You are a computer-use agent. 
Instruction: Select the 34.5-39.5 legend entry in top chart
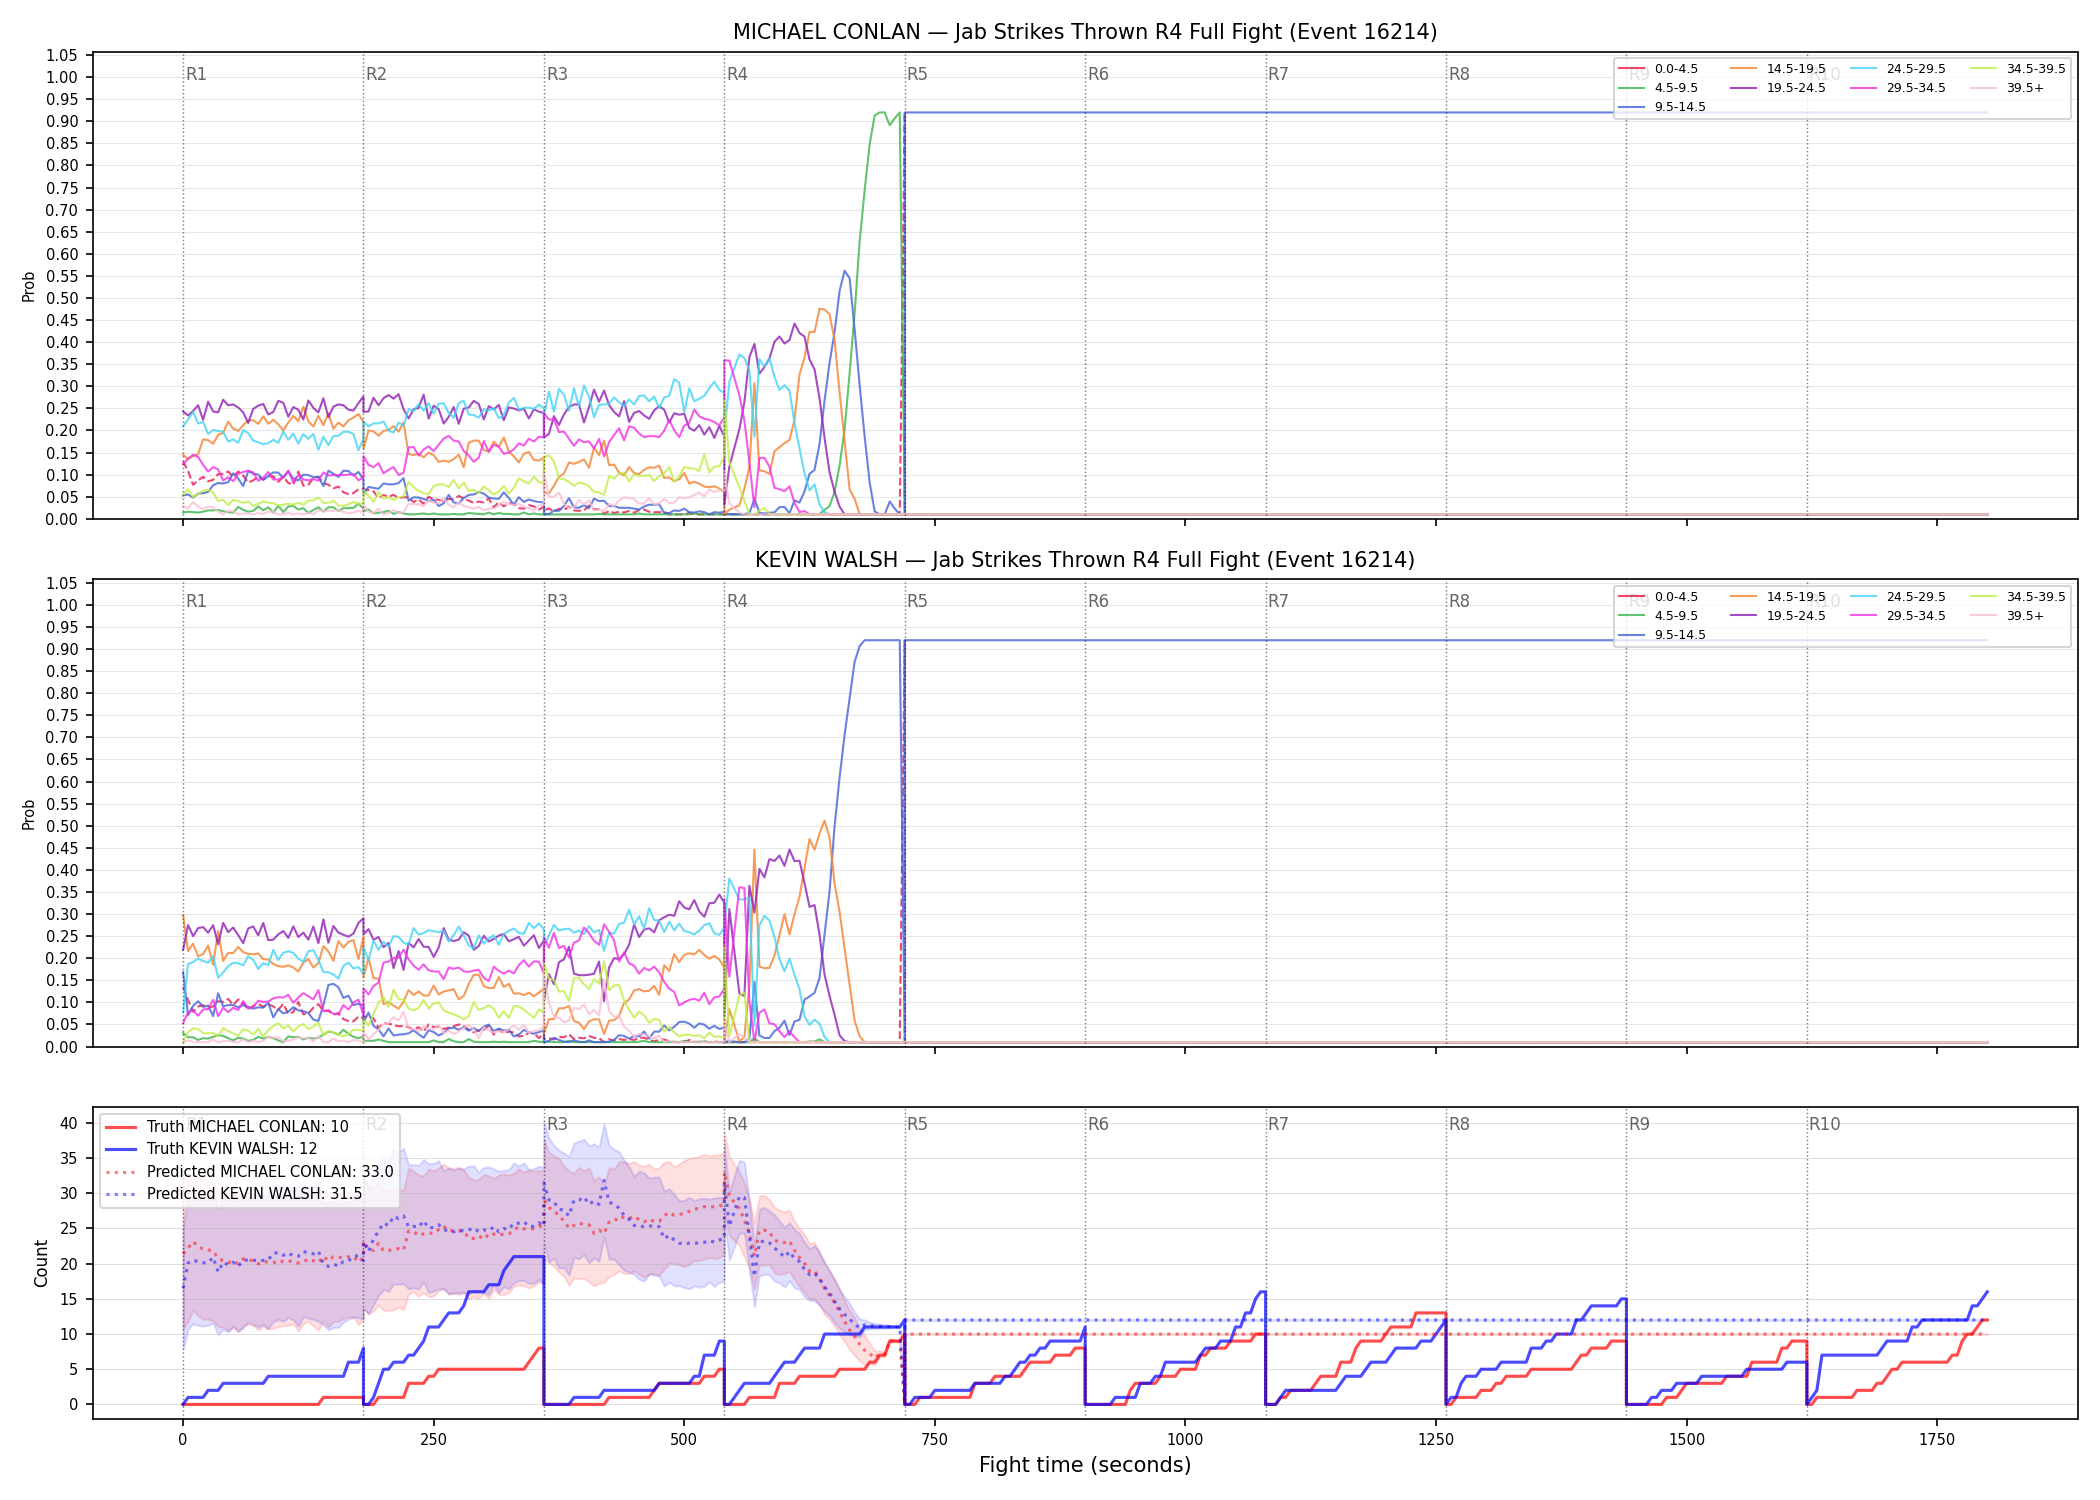point(2018,69)
